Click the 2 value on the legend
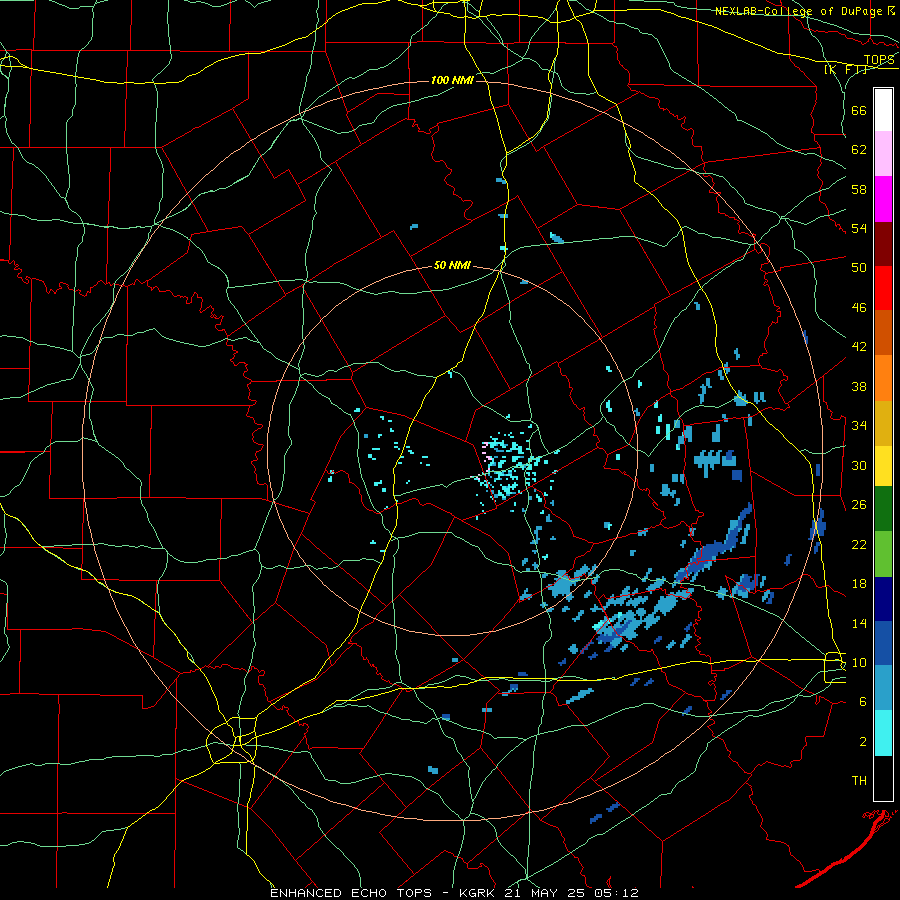900x900 pixels. (x=863, y=742)
